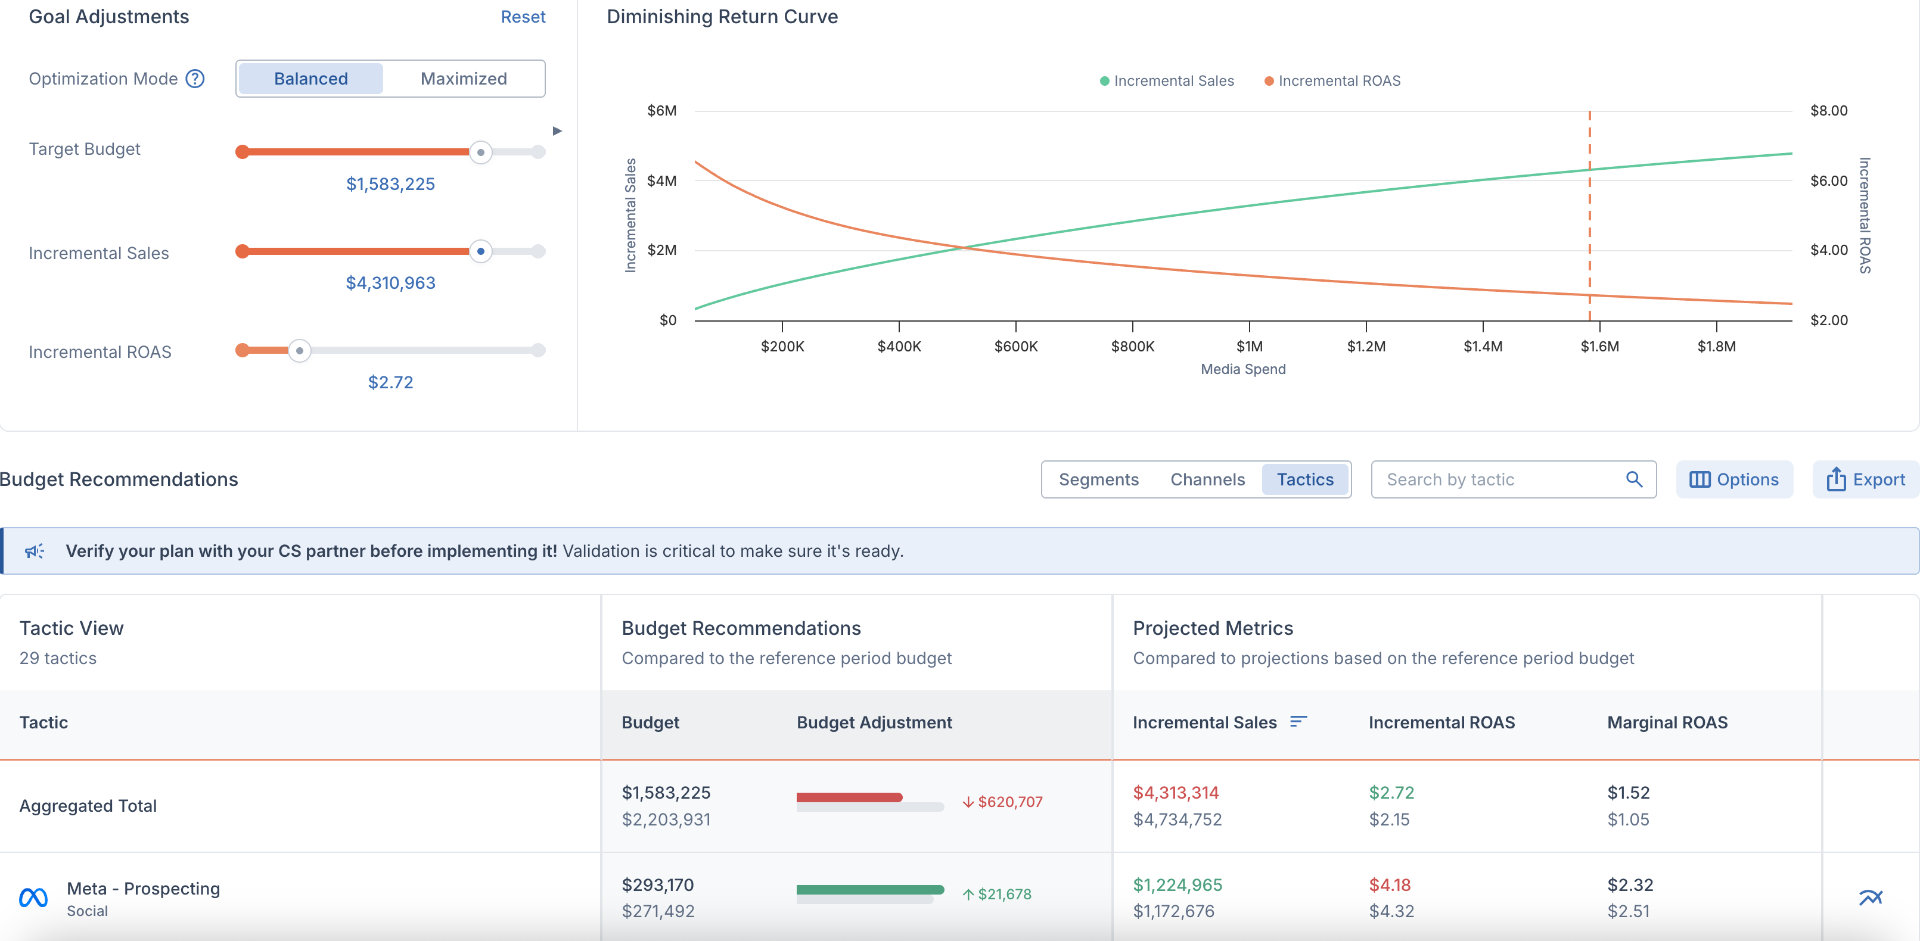Switch to the Channels tab
The image size is (1920, 941).
[1207, 479]
